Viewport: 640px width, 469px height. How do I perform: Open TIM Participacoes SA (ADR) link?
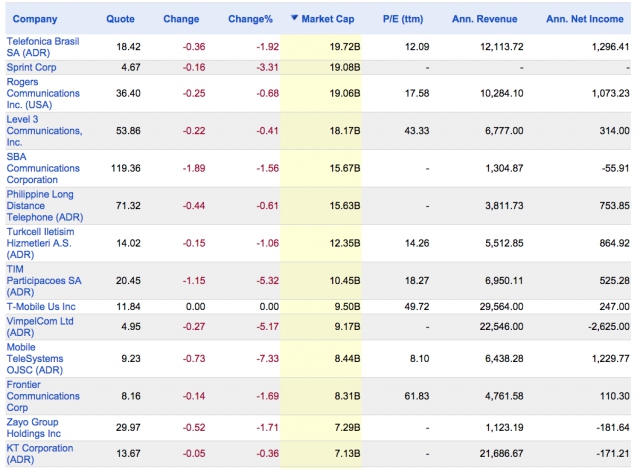pyautogui.click(x=44, y=280)
